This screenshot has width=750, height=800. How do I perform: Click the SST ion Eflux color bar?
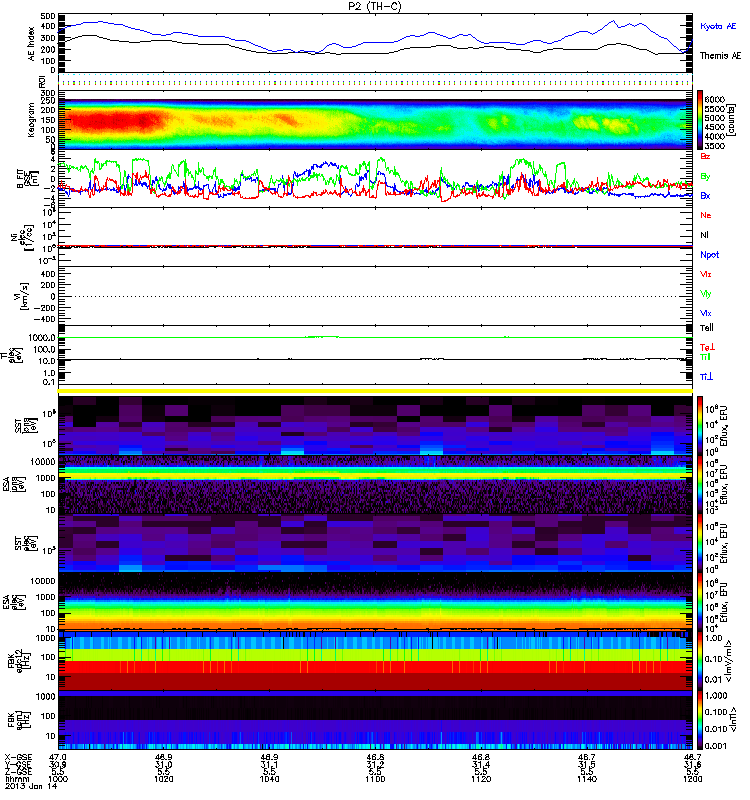[x=700, y=426]
